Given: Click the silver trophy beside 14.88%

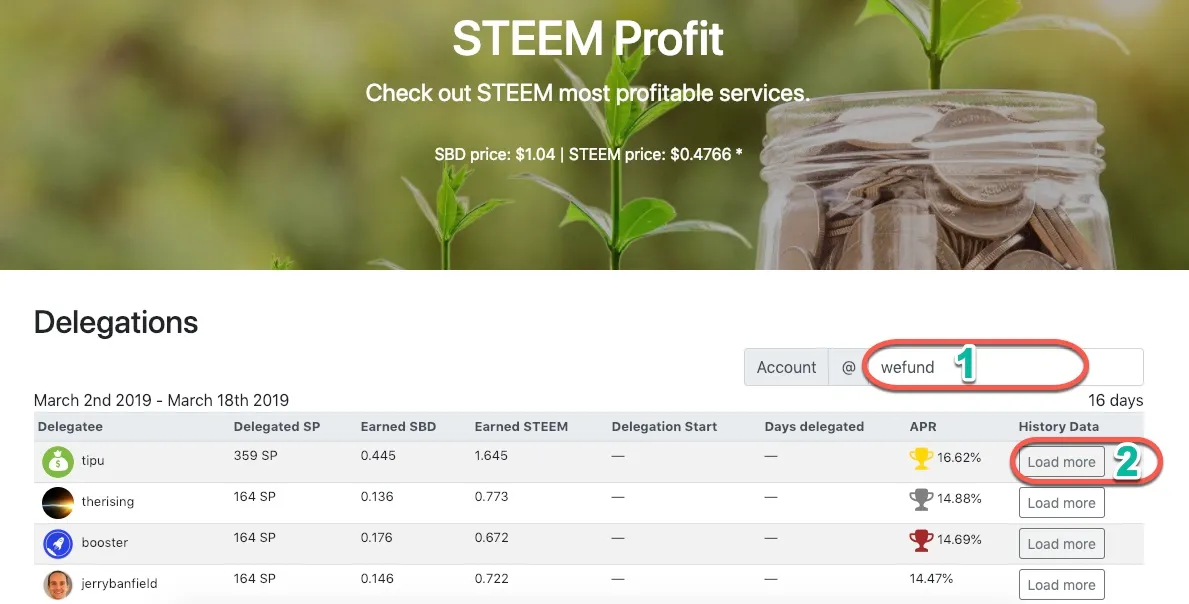Looking at the screenshot, I should point(921,499).
